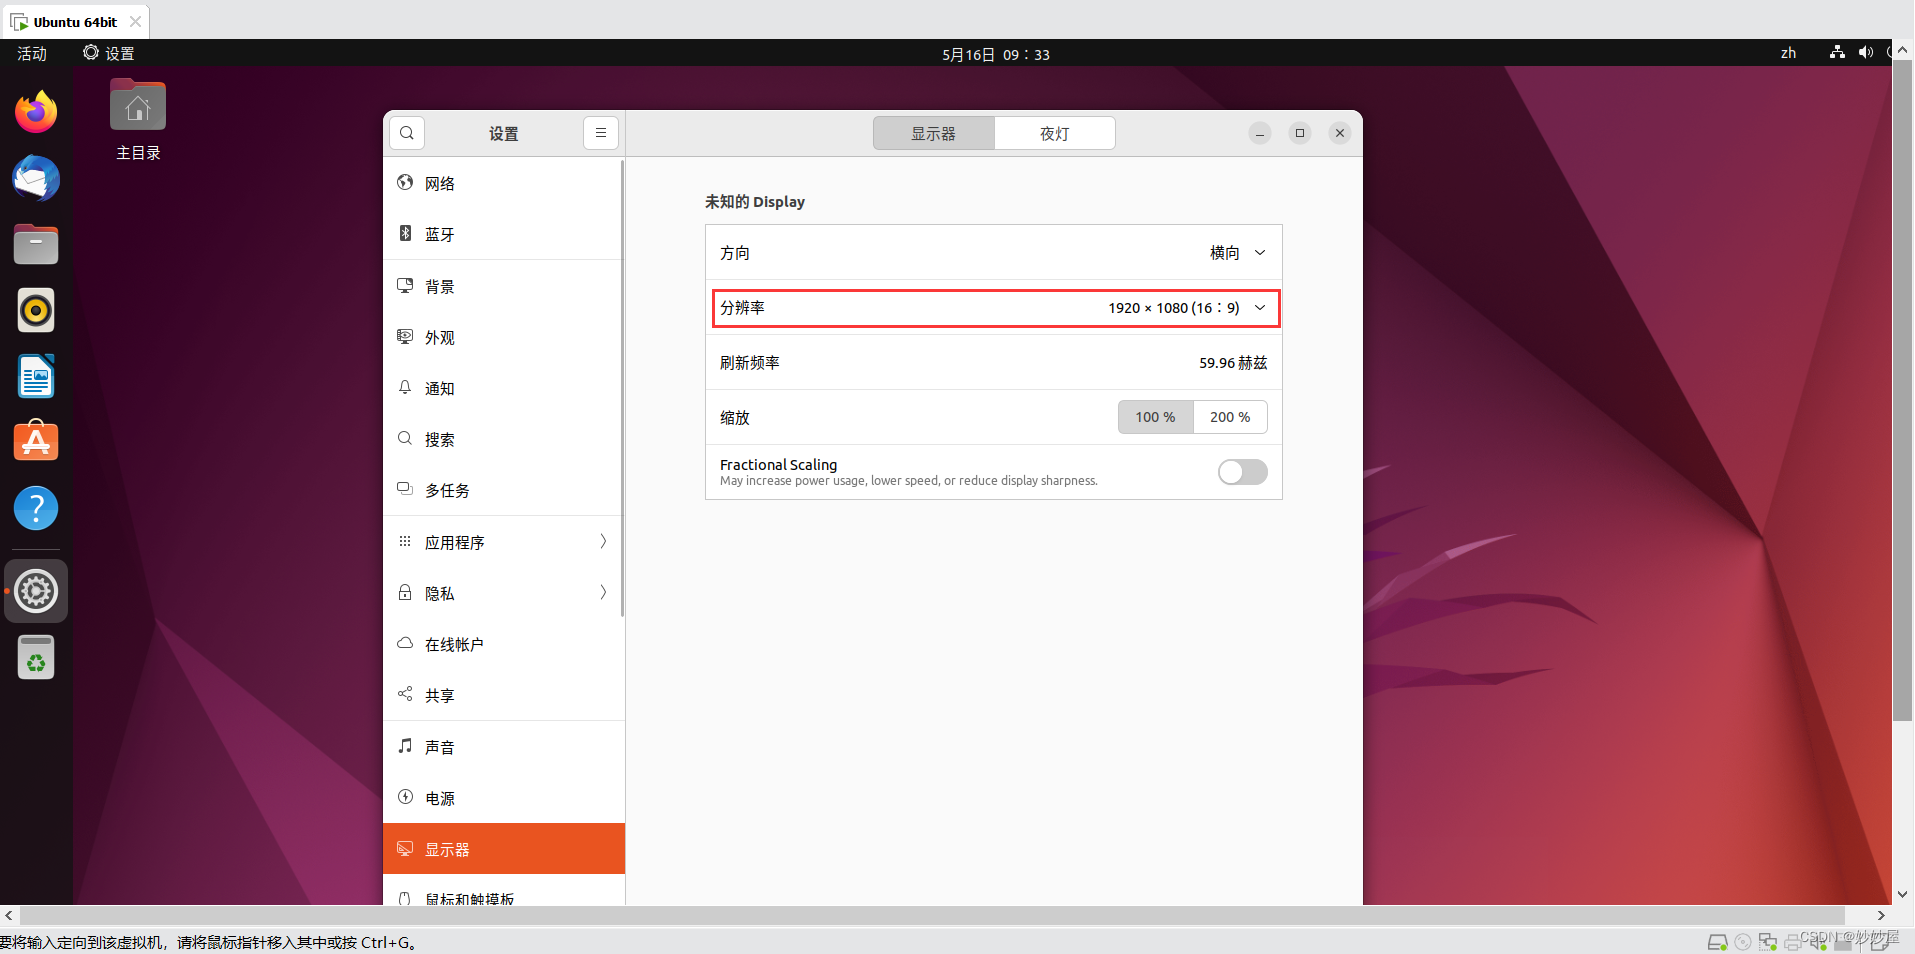Viewport: 1915px width, 954px height.
Task: Open 搜索 settings panel
Action: (503, 439)
